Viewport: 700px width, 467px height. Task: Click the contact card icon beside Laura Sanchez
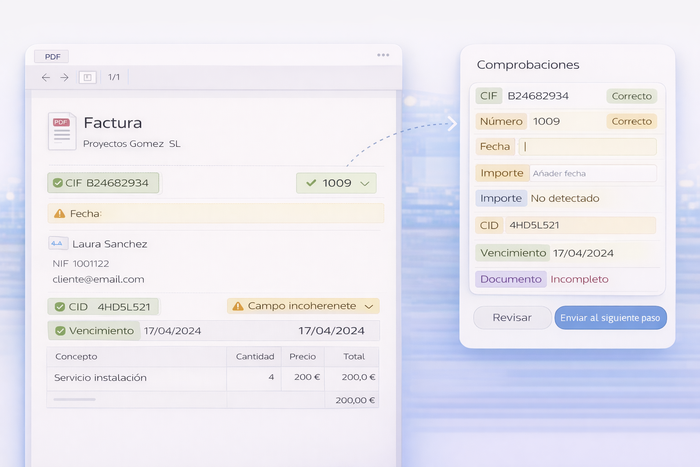58,243
